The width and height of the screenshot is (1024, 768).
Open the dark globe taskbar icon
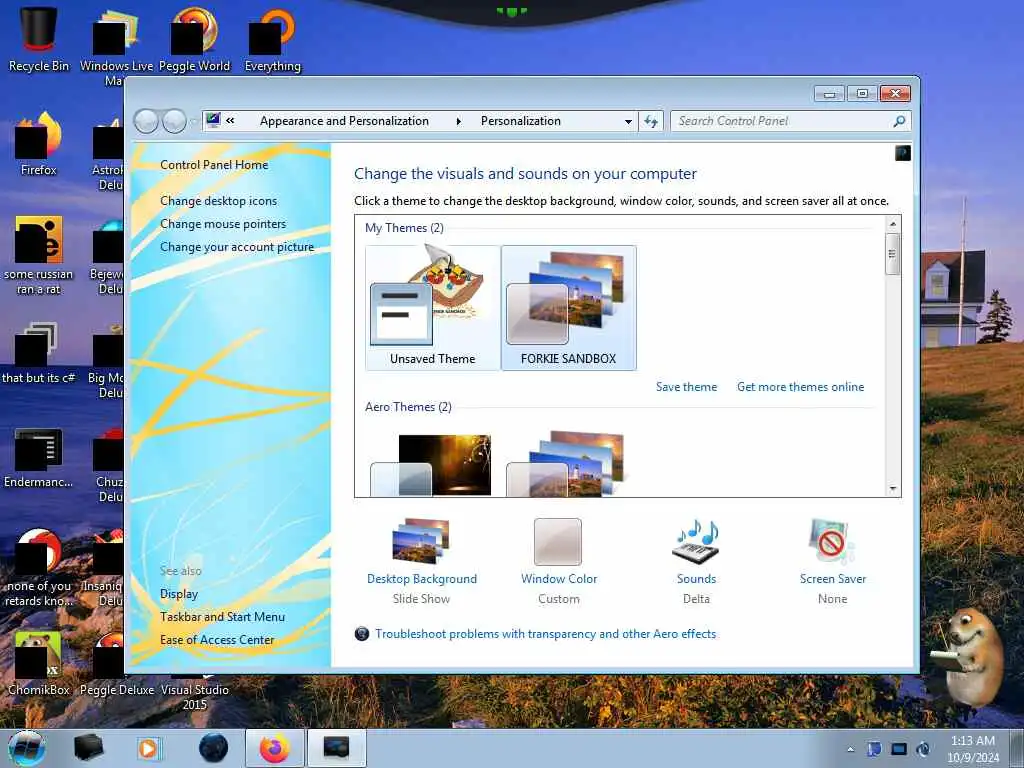click(x=213, y=748)
